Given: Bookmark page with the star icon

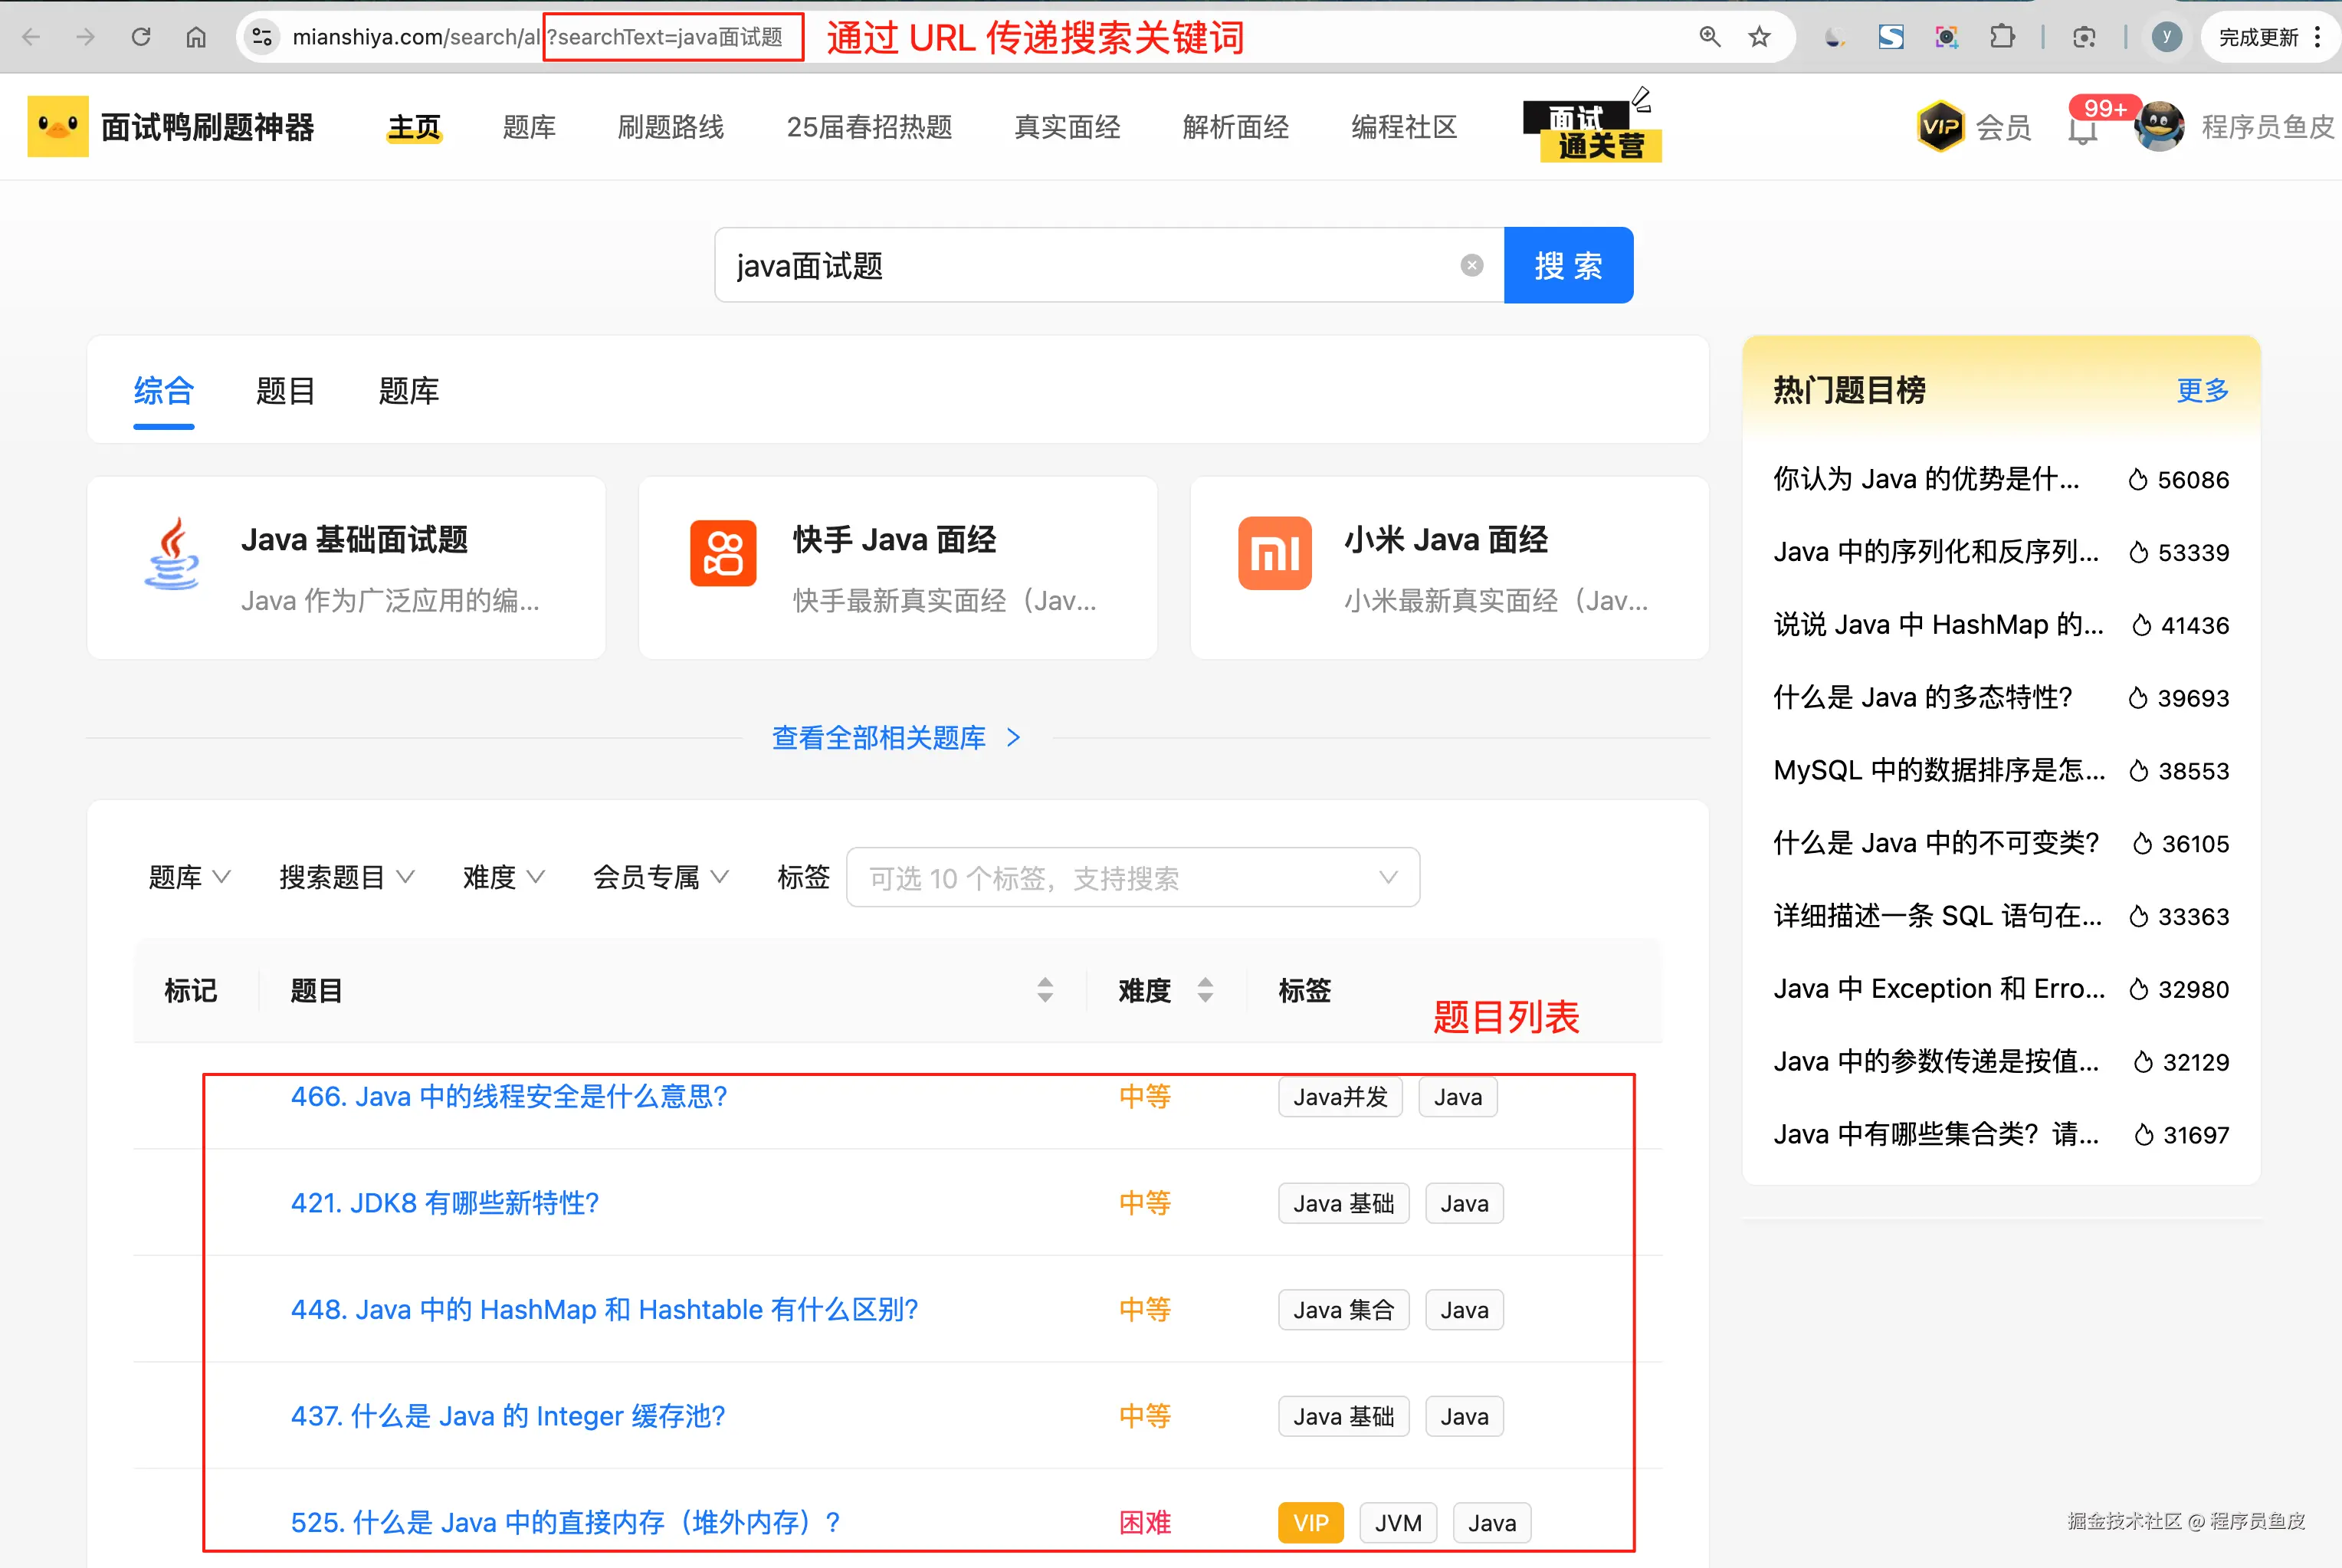Looking at the screenshot, I should 1759,37.
